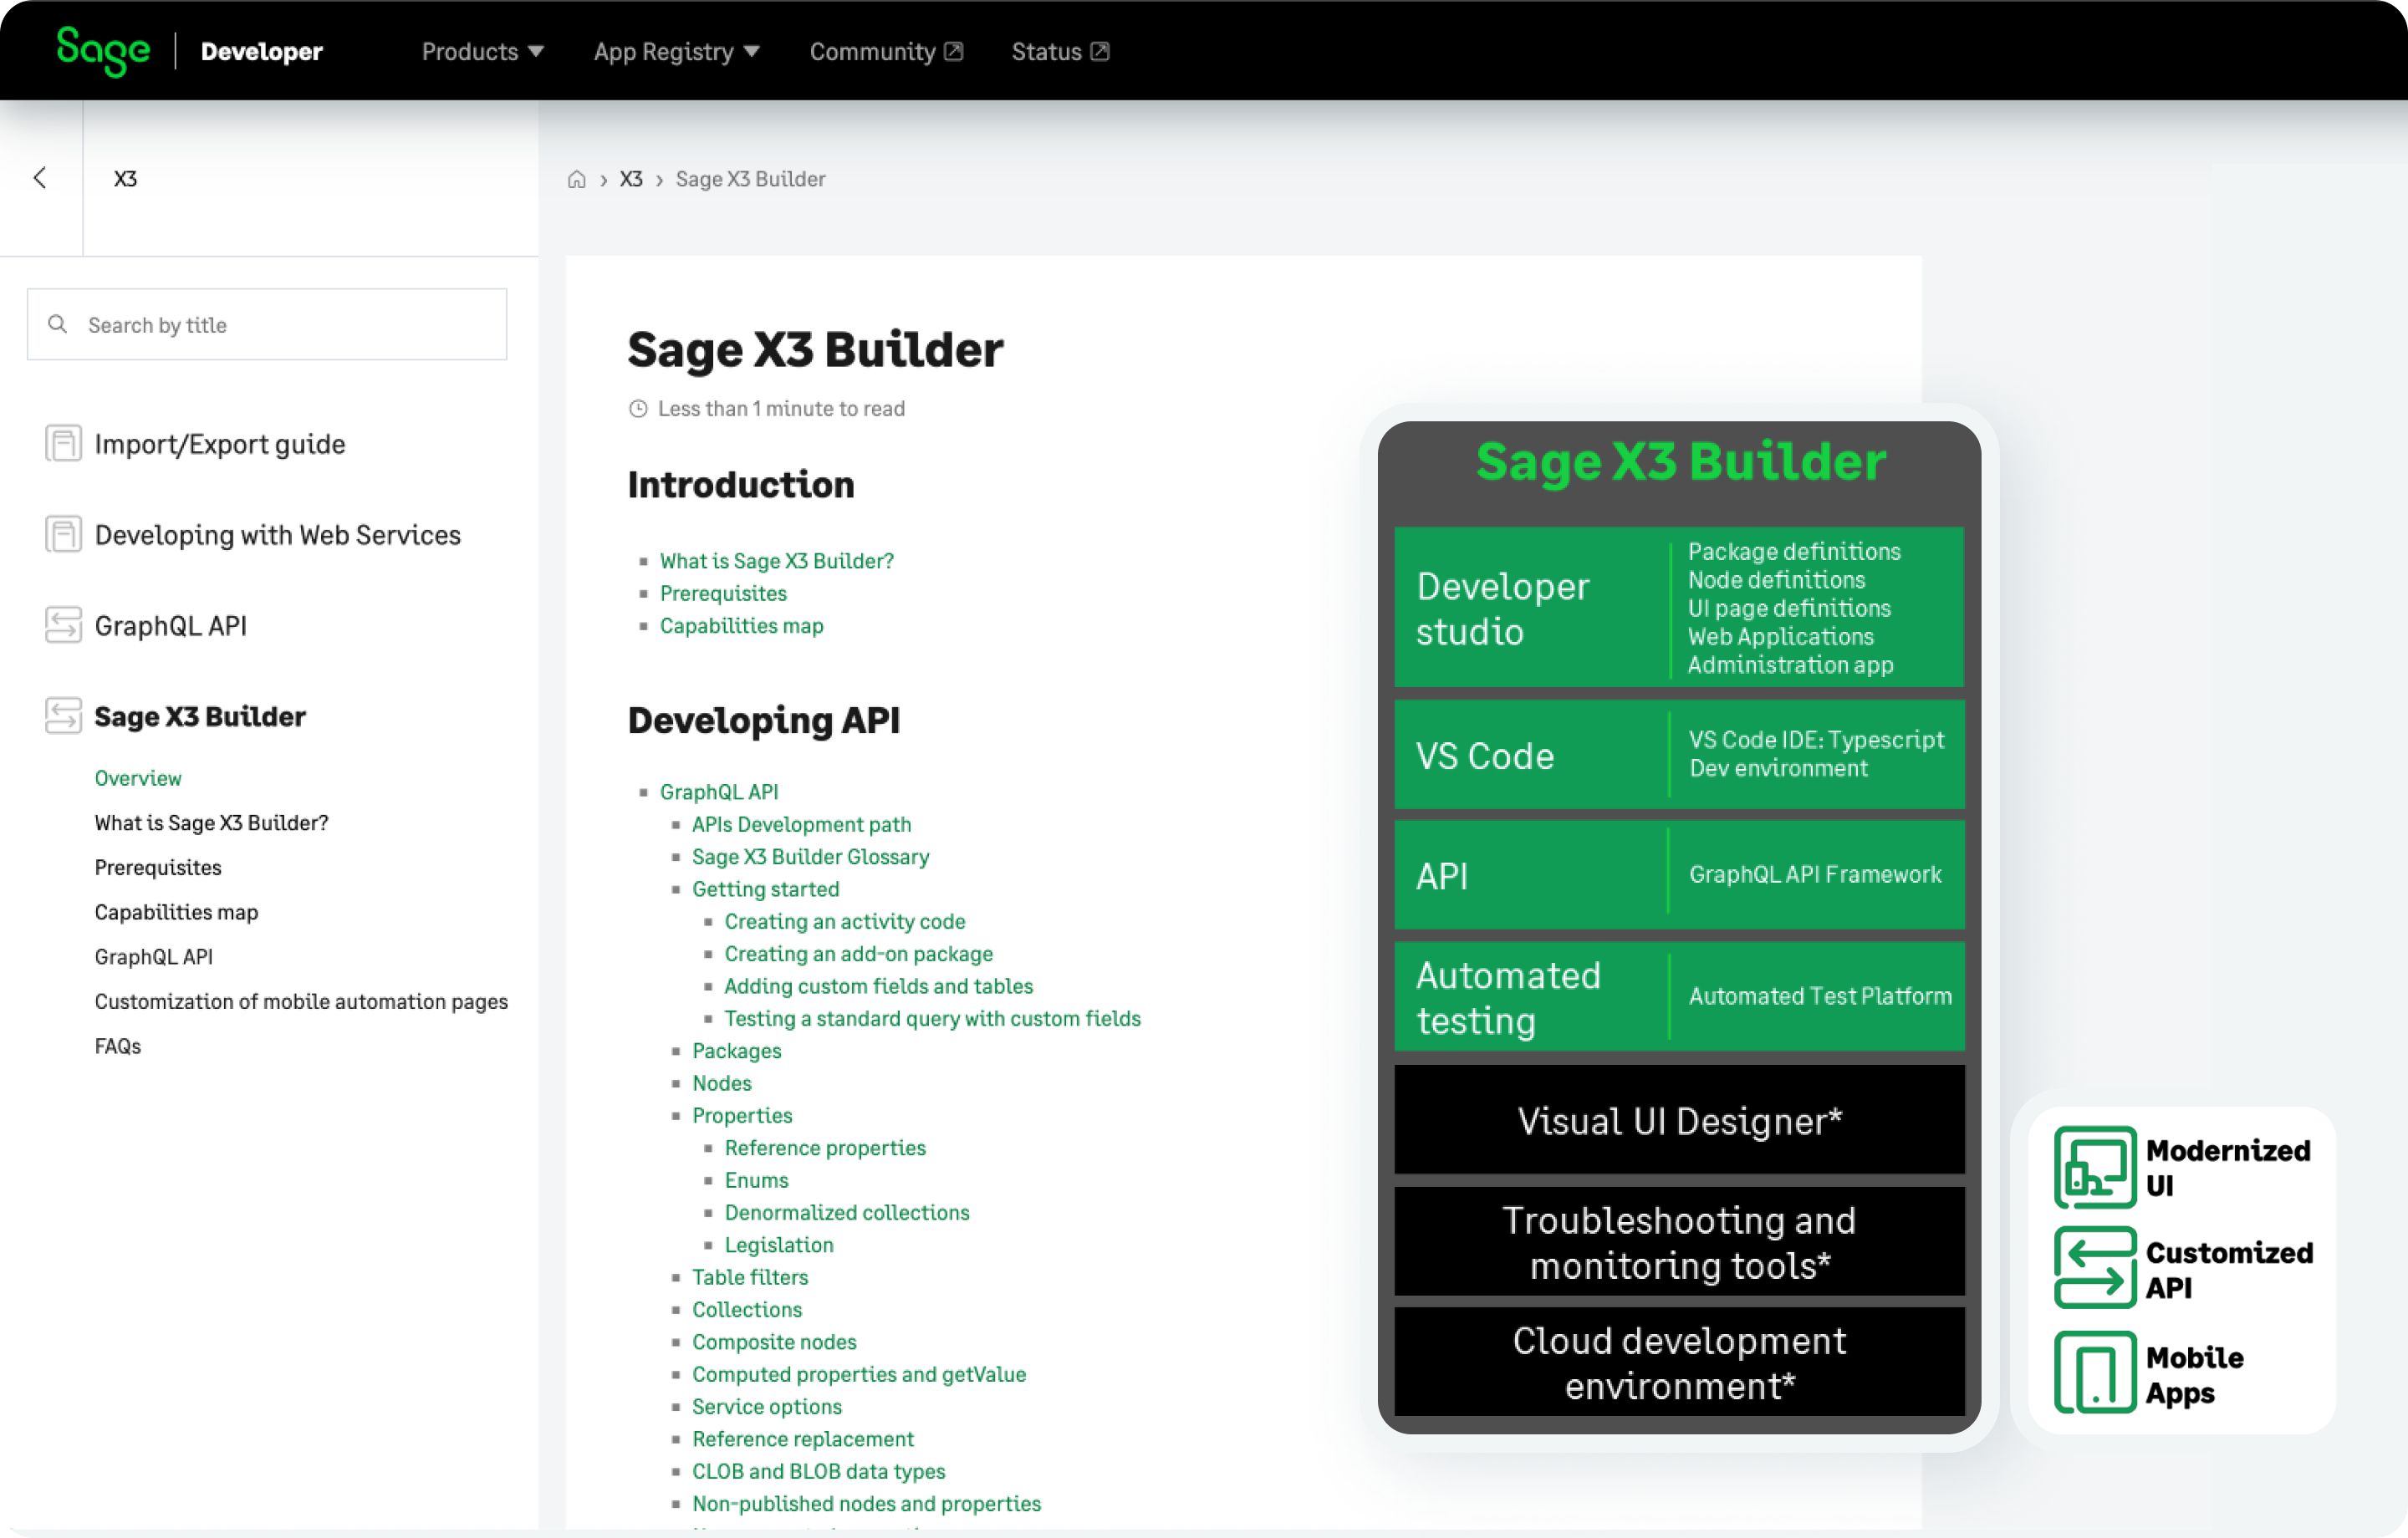Viewport: 2408px width, 1538px height.
Task: Open the Community link in navbar
Action: point(886,51)
